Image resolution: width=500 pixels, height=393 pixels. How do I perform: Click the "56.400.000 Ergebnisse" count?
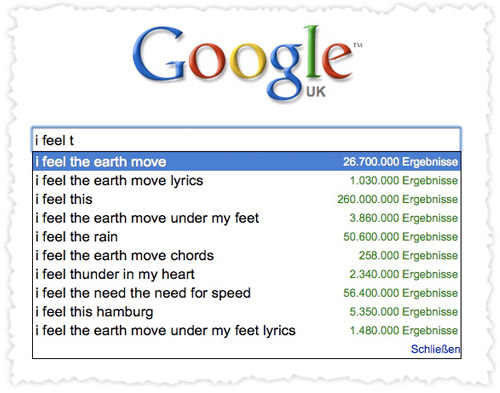pyautogui.click(x=400, y=293)
